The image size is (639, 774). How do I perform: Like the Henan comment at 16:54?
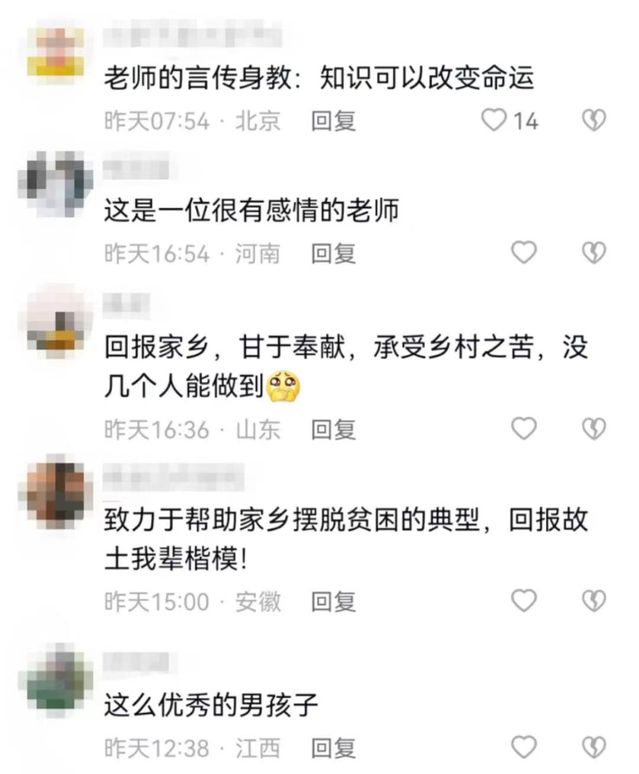pyautogui.click(x=524, y=252)
